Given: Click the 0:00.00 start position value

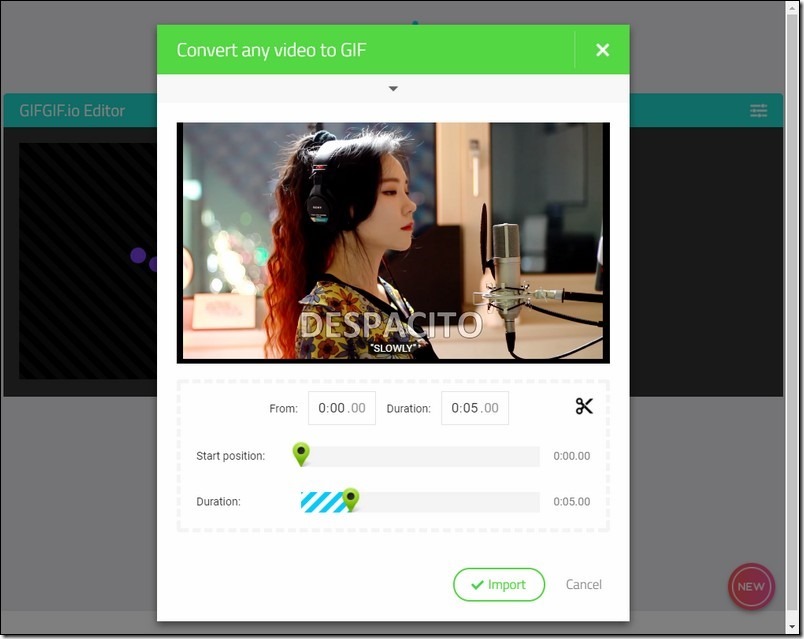Looking at the screenshot, I should tap(572, 456).
